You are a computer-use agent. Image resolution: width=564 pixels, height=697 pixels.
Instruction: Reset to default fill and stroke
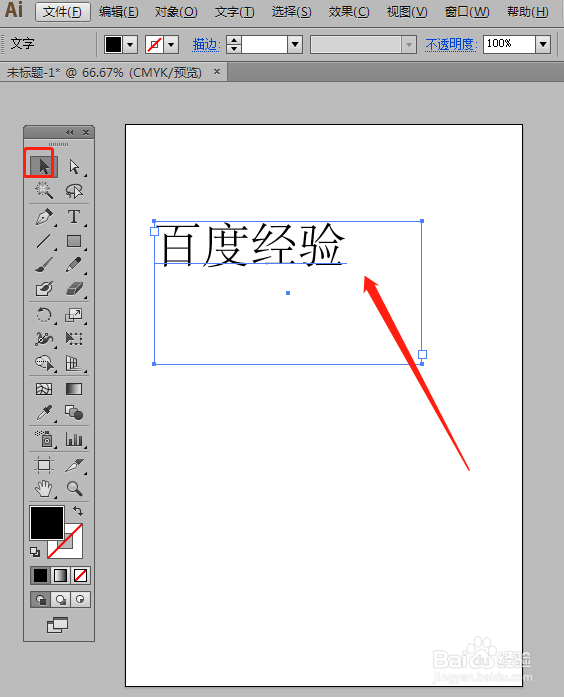point(35,552)
